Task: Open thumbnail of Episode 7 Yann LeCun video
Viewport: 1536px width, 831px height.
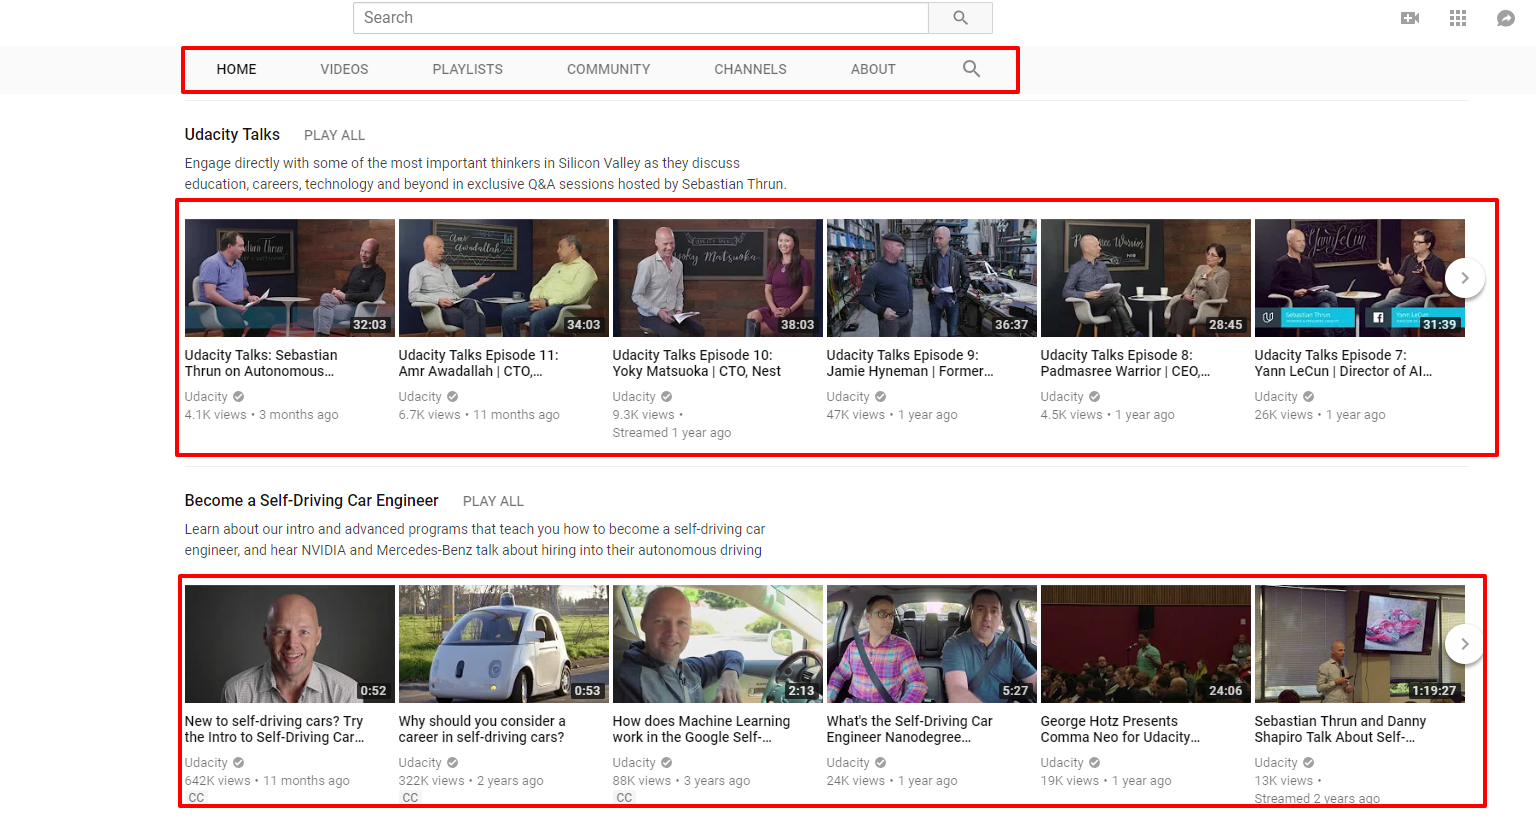Action: 1360,278
